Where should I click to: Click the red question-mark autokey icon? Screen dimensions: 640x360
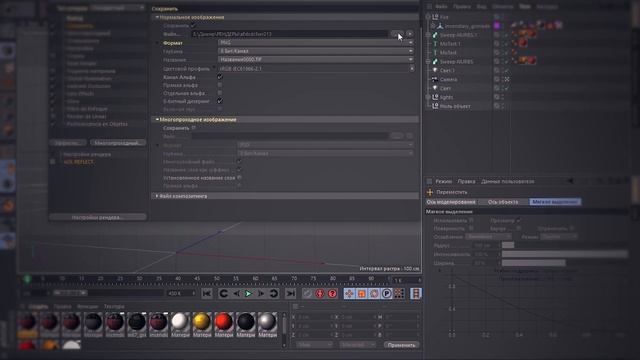332,293
